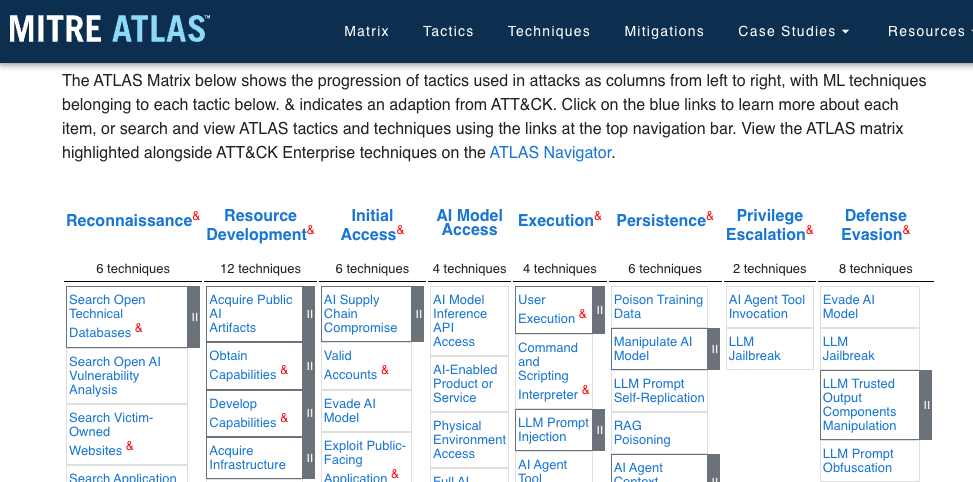Screen dimensions: 973x482
Task: Click the MITRE ATLAS logo
Action: point(109,29)
